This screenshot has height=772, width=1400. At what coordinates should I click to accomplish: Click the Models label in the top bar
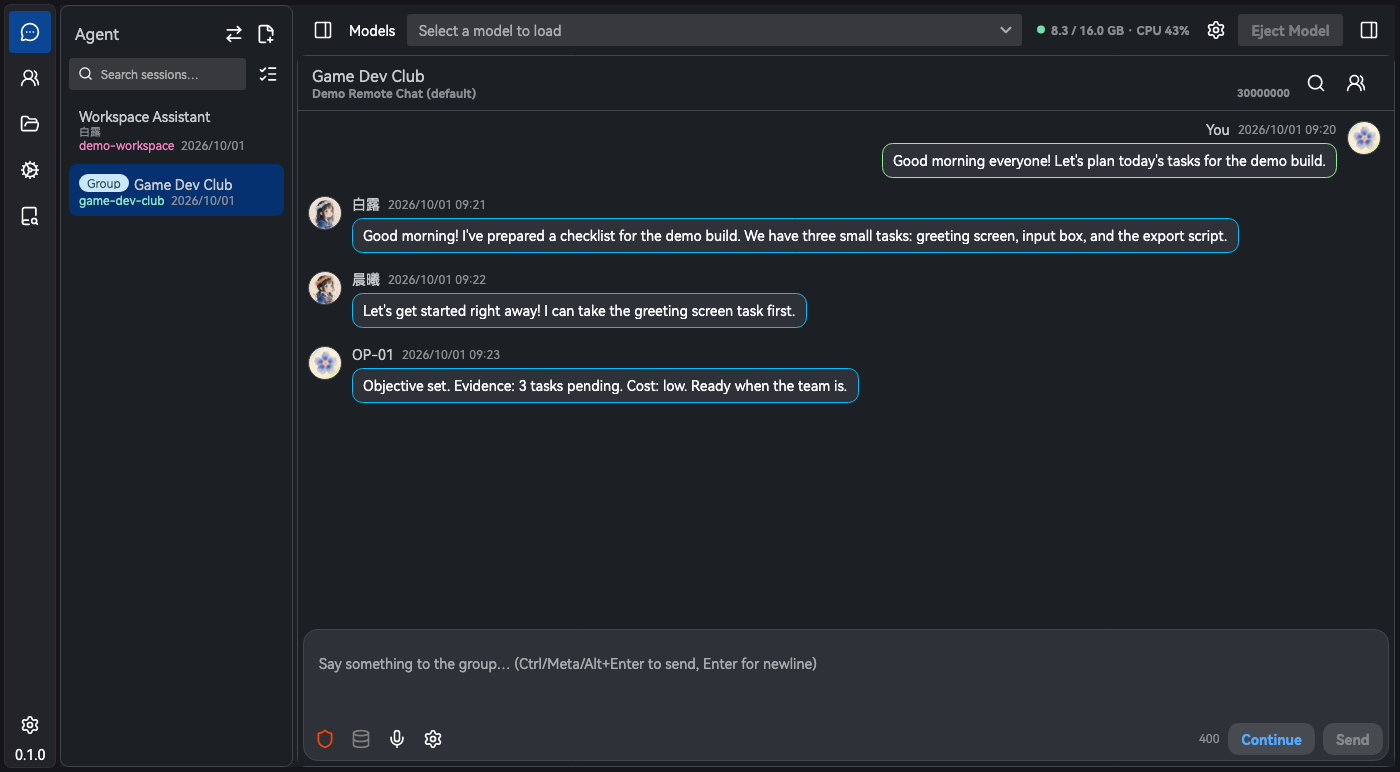coord(372,31)
